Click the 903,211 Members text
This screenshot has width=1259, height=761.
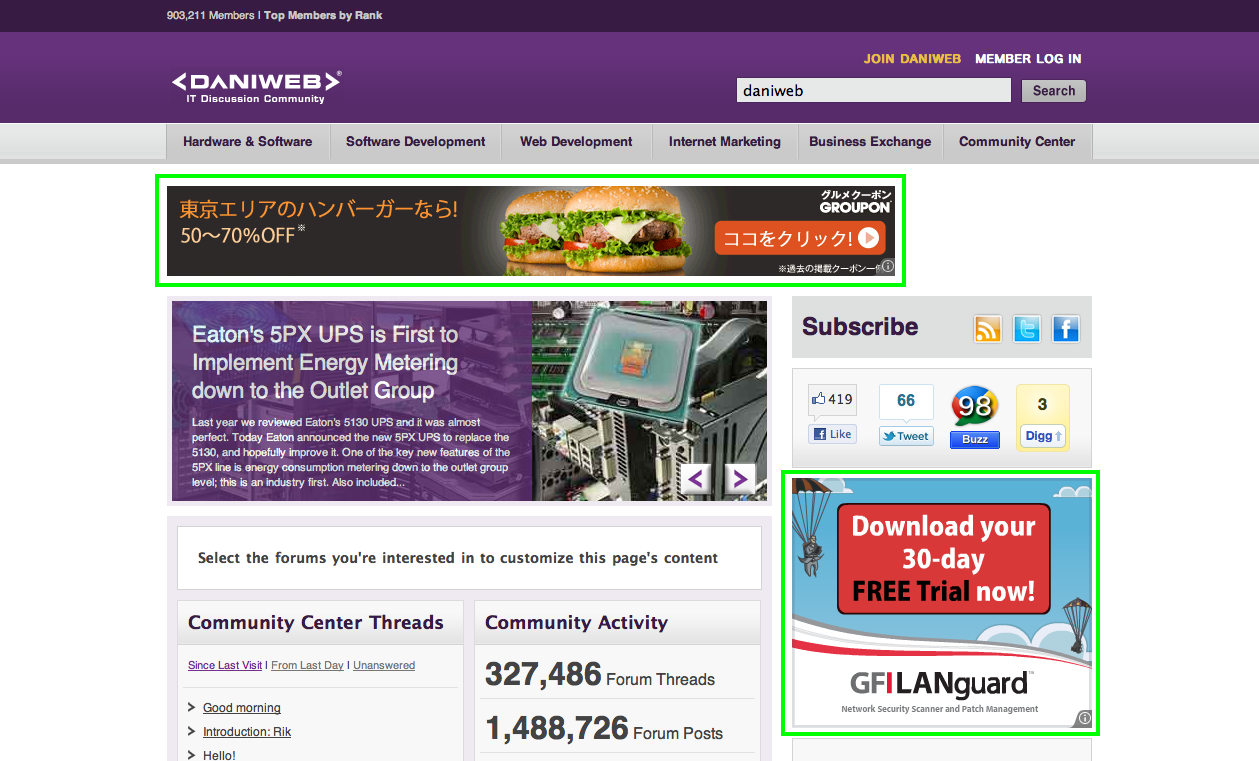pyautogui.click(x=211, y=15)
